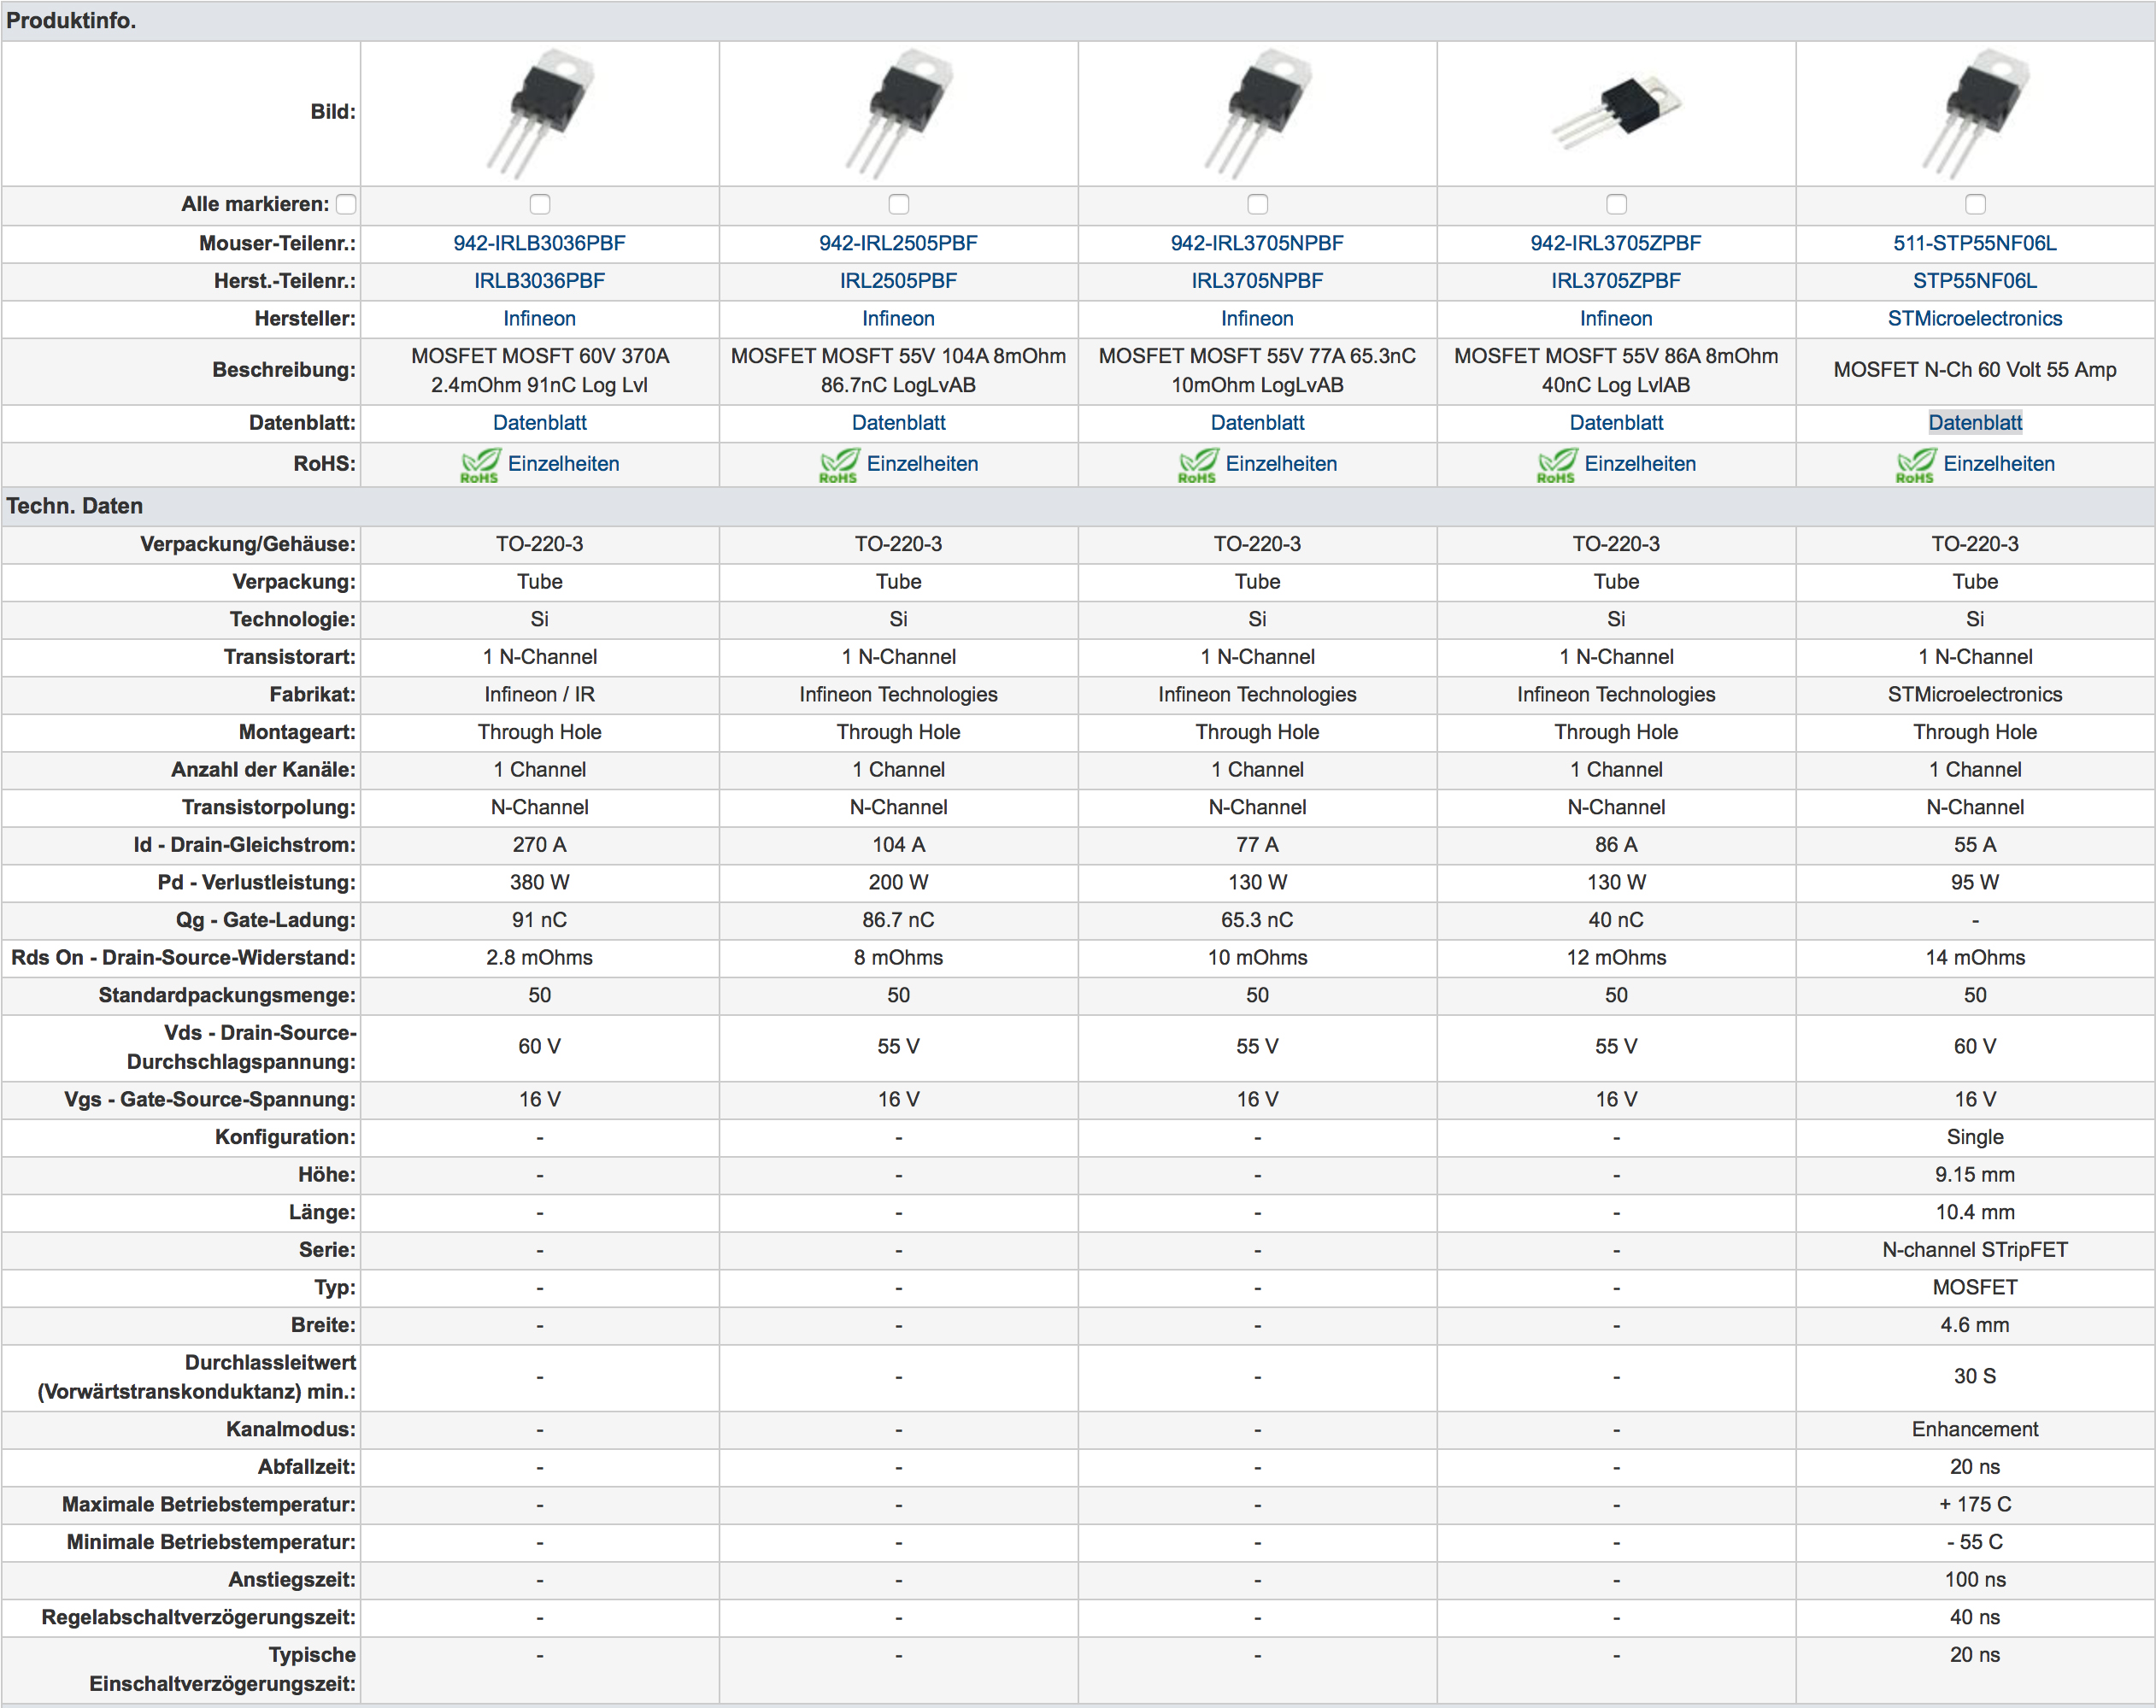Screen dimensions: 2156x1708
Task: Click the 'MOSFET N-Ch 60 Volt 55 Amp' description
Action: pyautogui.click(x=1976, y=370)
